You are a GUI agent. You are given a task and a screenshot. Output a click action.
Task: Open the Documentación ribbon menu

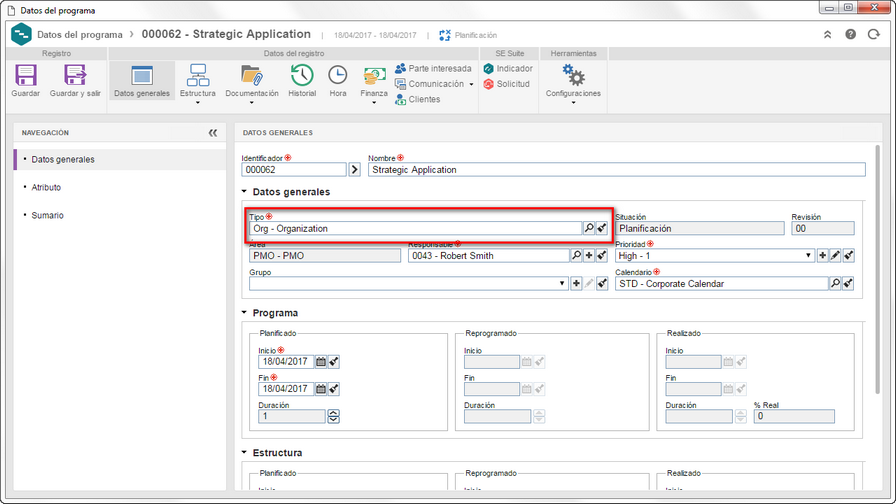click(251, 83)
